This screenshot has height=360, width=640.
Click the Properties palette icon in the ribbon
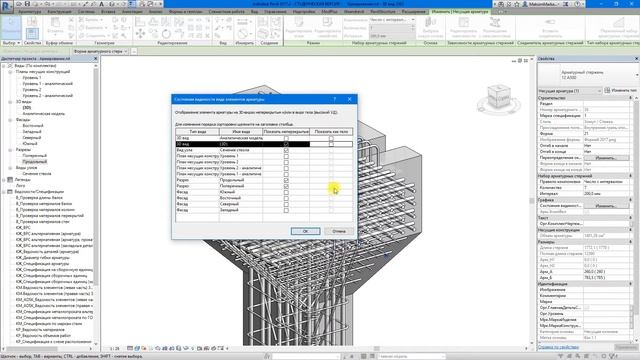point(32,33)
